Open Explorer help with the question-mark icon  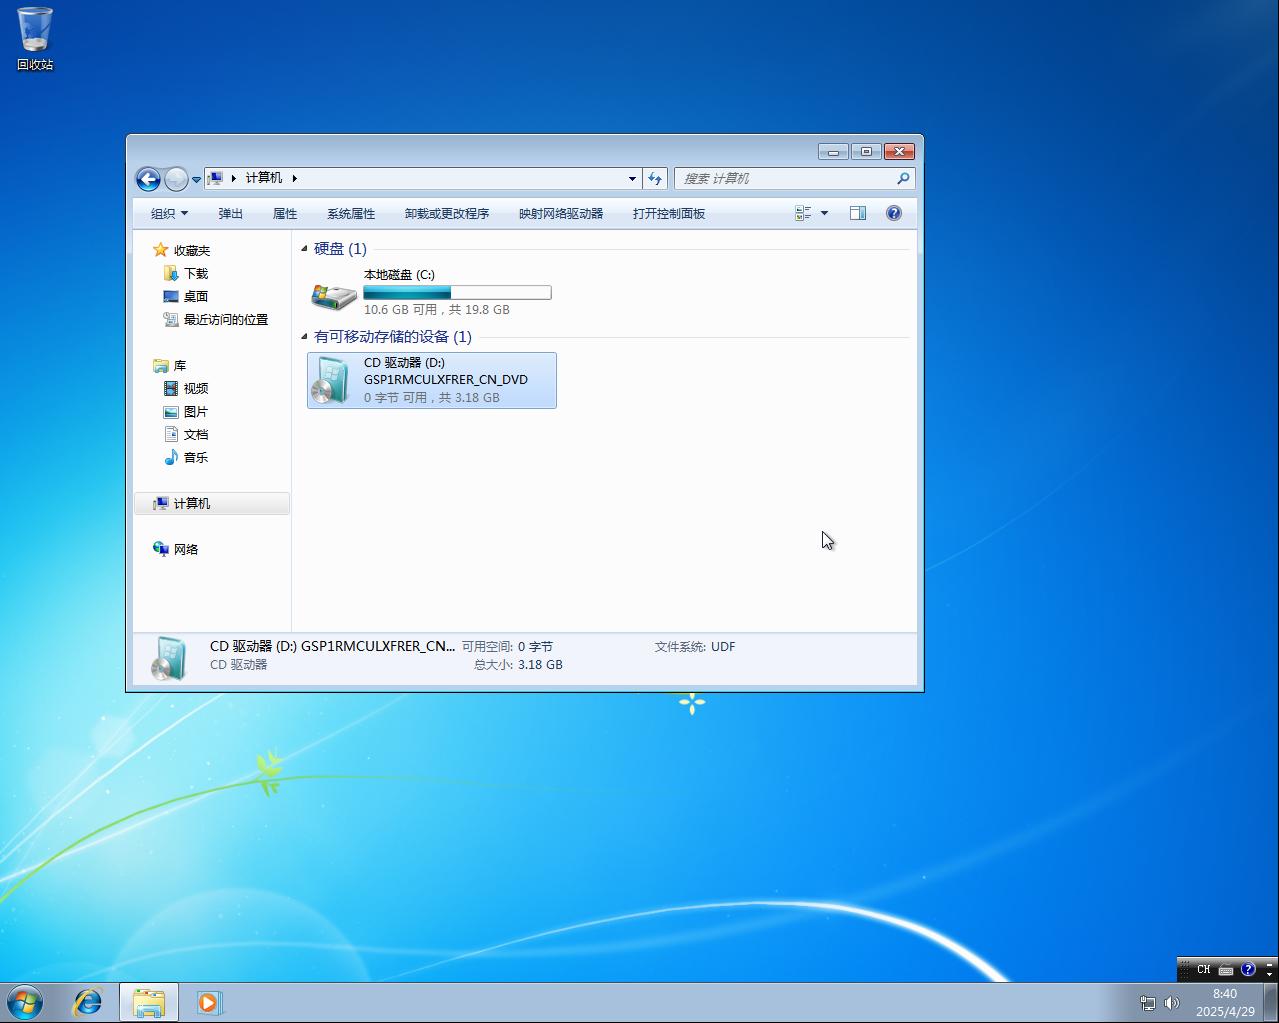click(x=894, y=213)
